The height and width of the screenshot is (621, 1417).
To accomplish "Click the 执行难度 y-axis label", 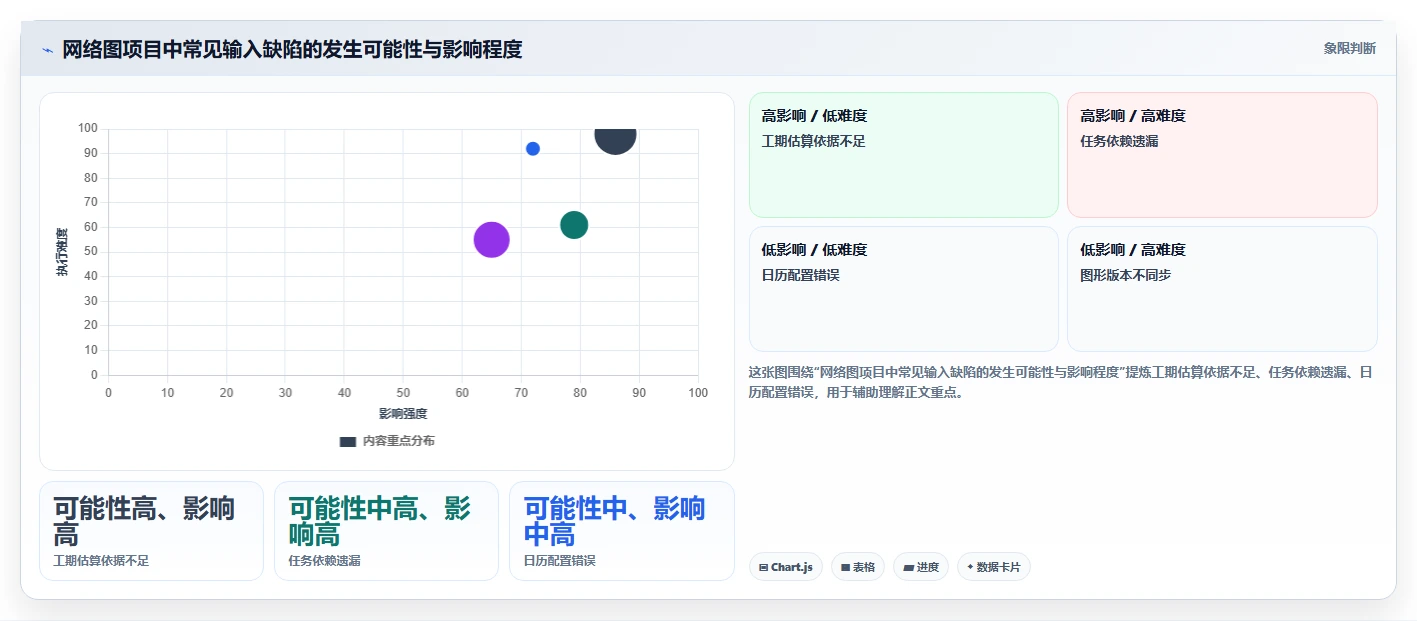I will coord(62,252).
